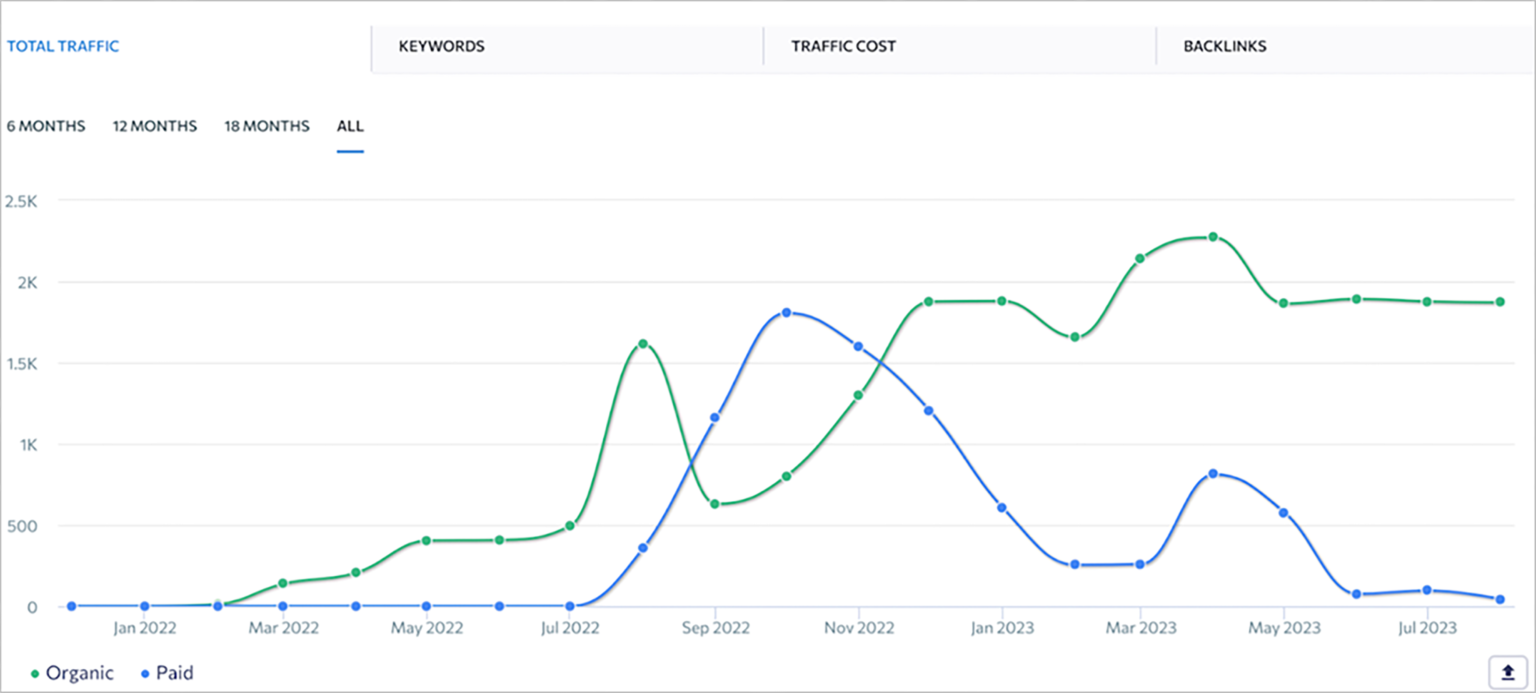Click the paid peak point near October 2022

786,313
